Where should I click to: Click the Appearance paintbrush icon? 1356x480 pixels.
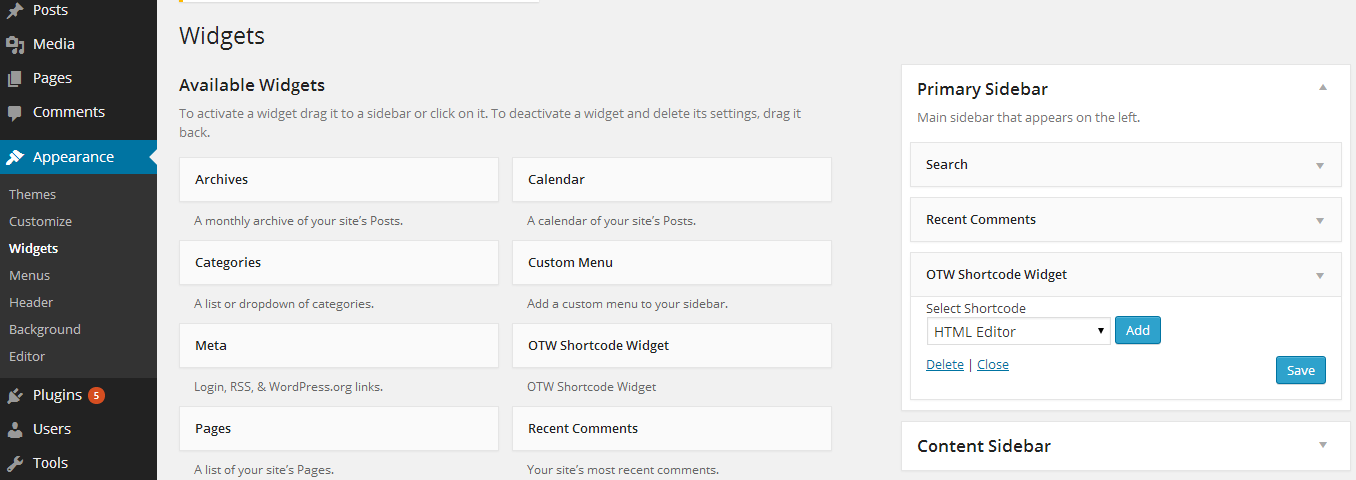tap(15, 157)
